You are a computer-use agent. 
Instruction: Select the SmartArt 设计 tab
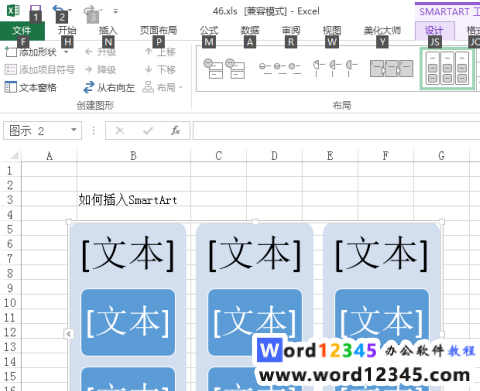click(x=434, y=31)
